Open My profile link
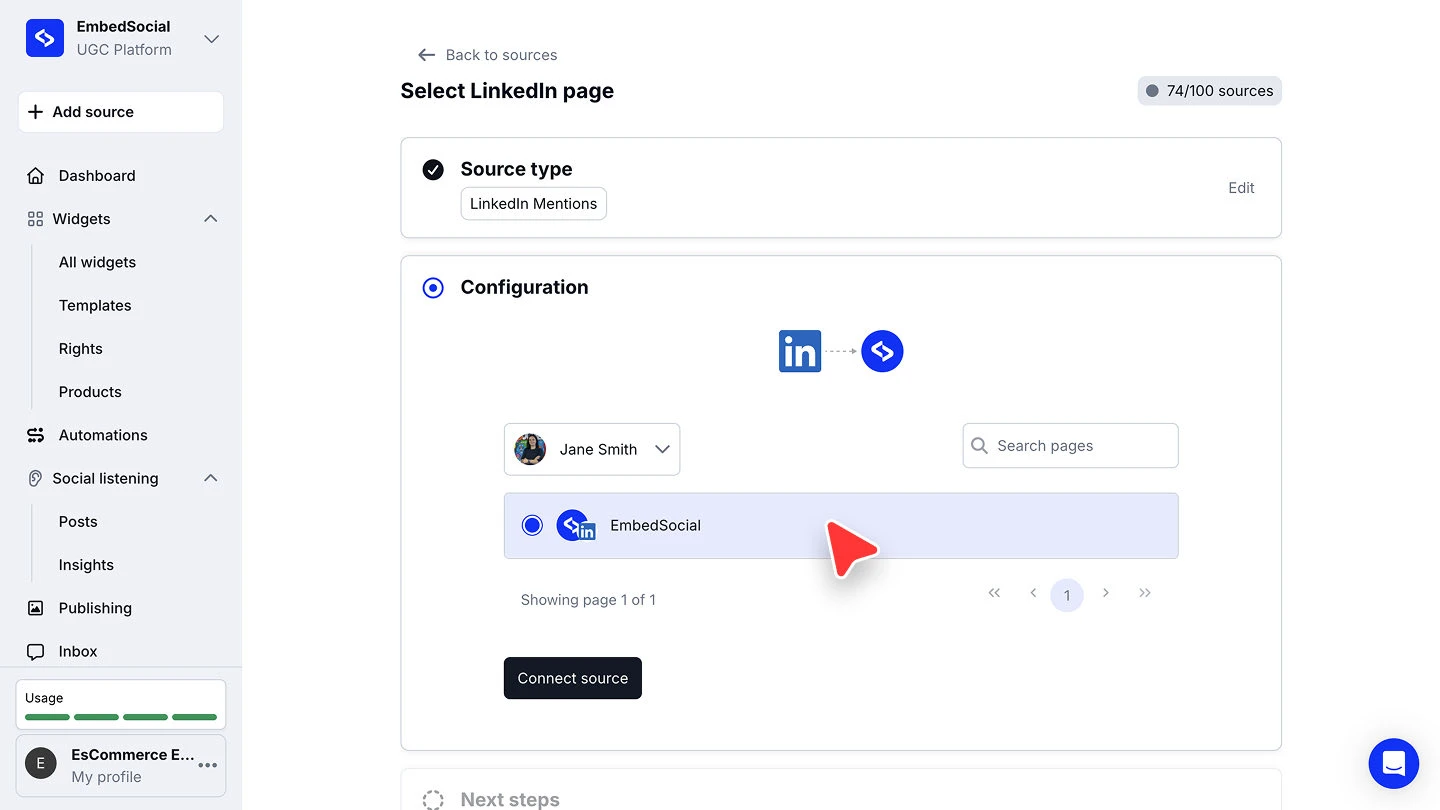The height and width of the screenshot is (810, 1440). (x=106, y=777)
